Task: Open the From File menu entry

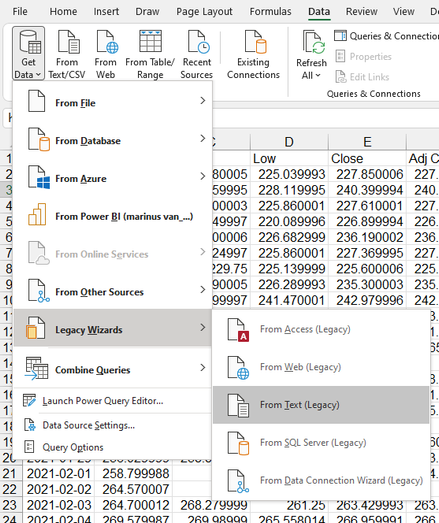Action: click(113, 102)
